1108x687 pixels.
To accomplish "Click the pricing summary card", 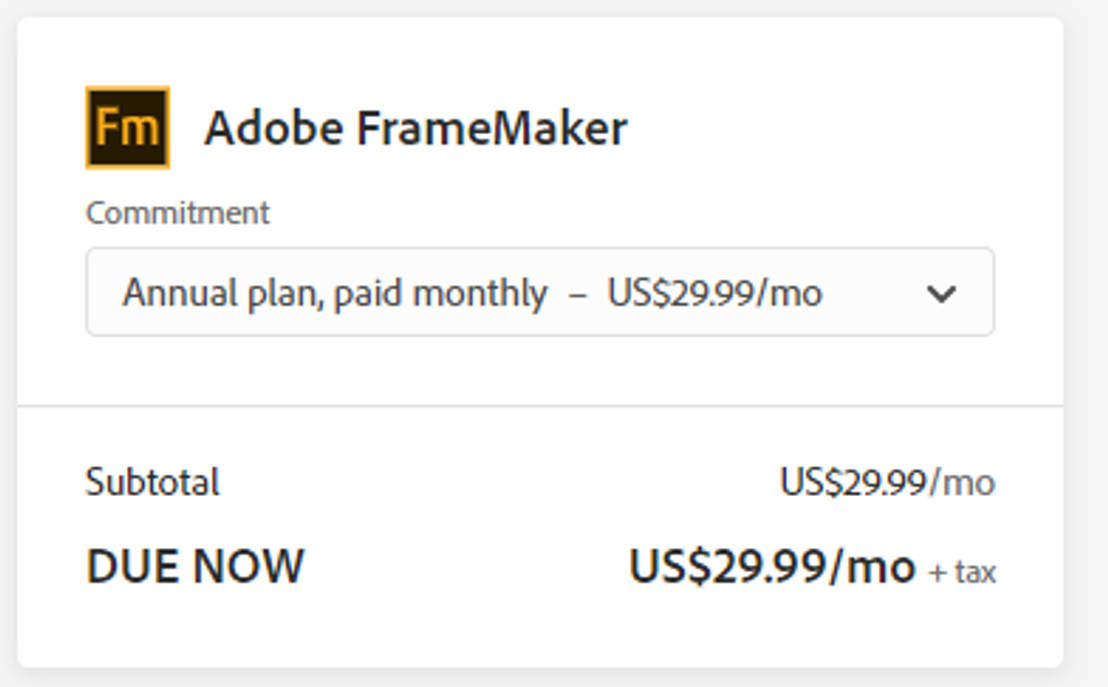I will click(x=554, y=340).
